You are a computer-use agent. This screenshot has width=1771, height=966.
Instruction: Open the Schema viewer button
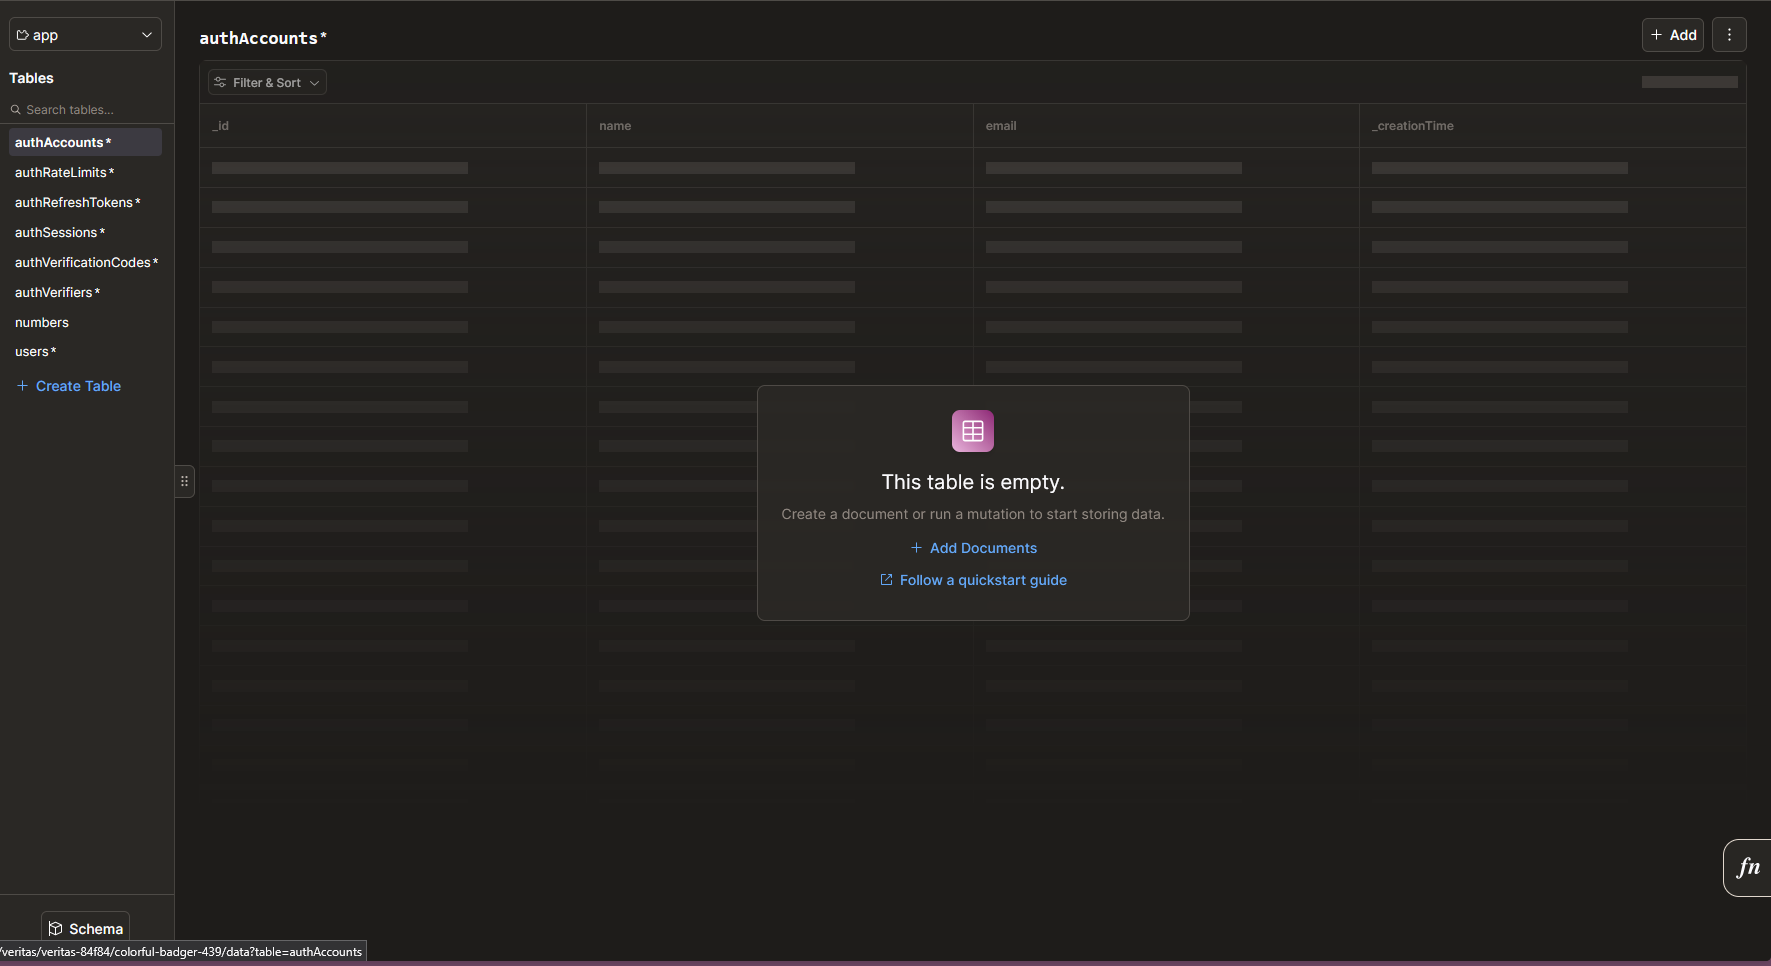tap(86, 928)
